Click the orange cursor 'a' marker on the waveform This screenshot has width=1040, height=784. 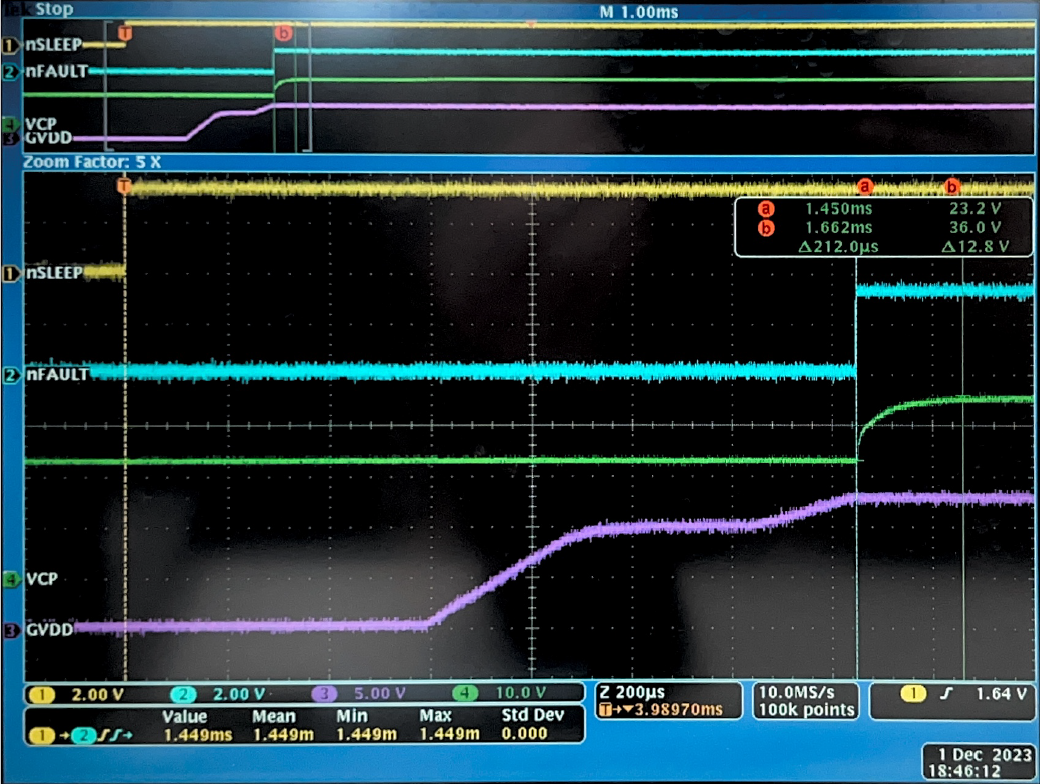click(x=864, y=186)
